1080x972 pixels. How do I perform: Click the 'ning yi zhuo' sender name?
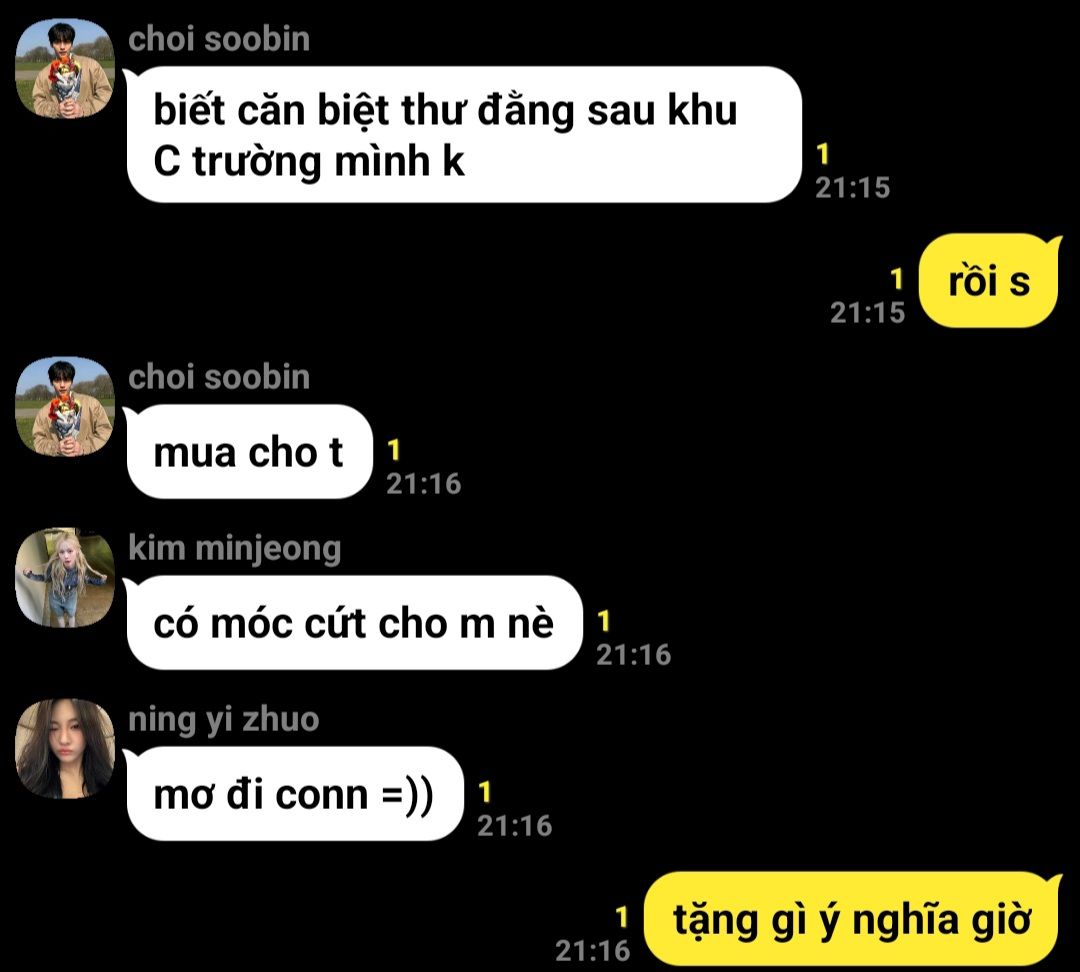224,720
